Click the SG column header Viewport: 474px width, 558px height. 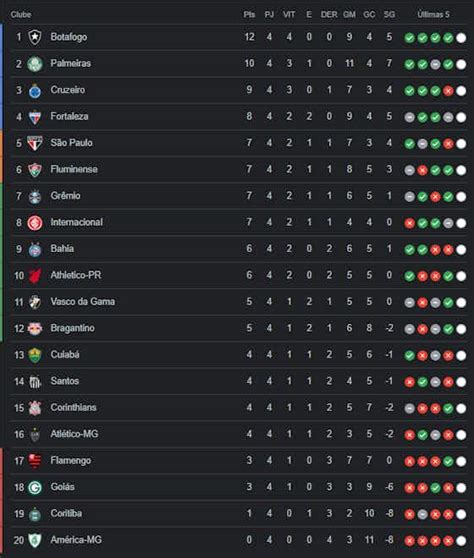389,15
